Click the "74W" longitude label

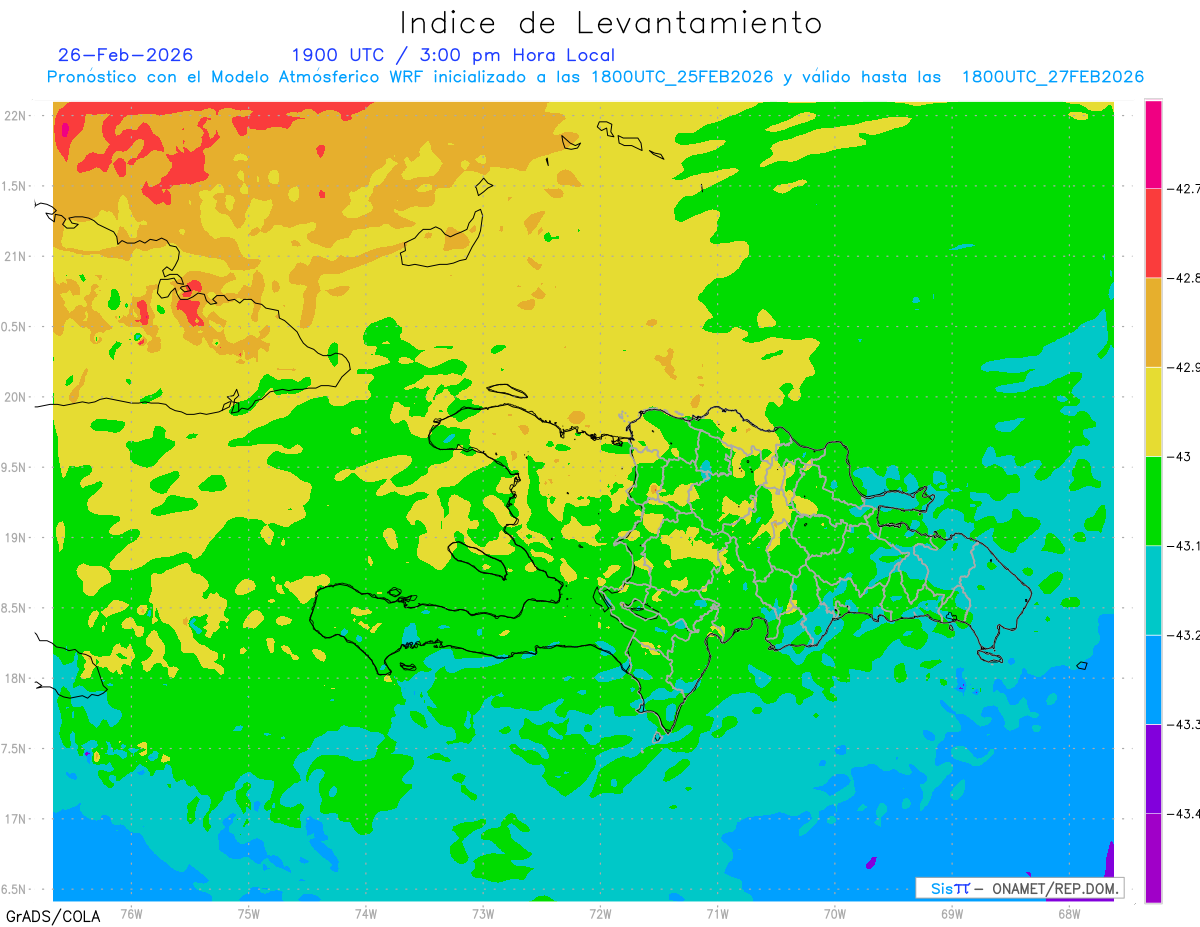tap(365, 913)
